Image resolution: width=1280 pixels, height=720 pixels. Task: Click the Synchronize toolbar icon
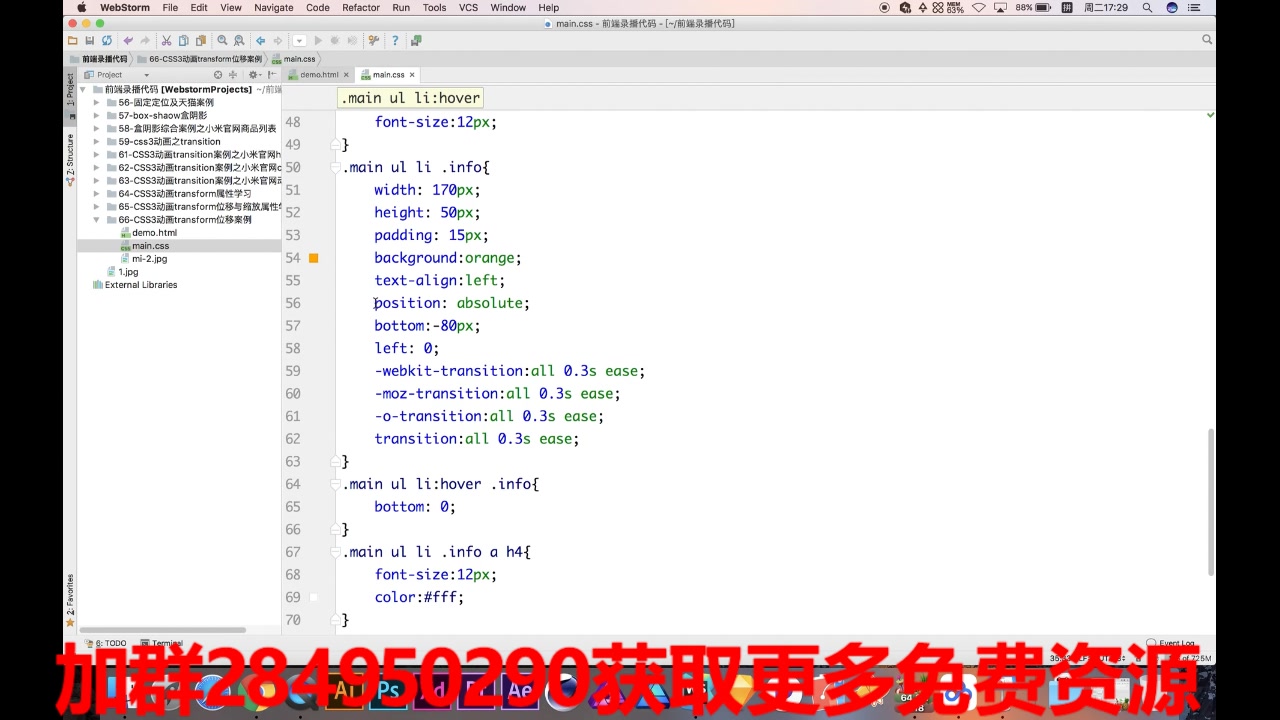click(106, 41)
